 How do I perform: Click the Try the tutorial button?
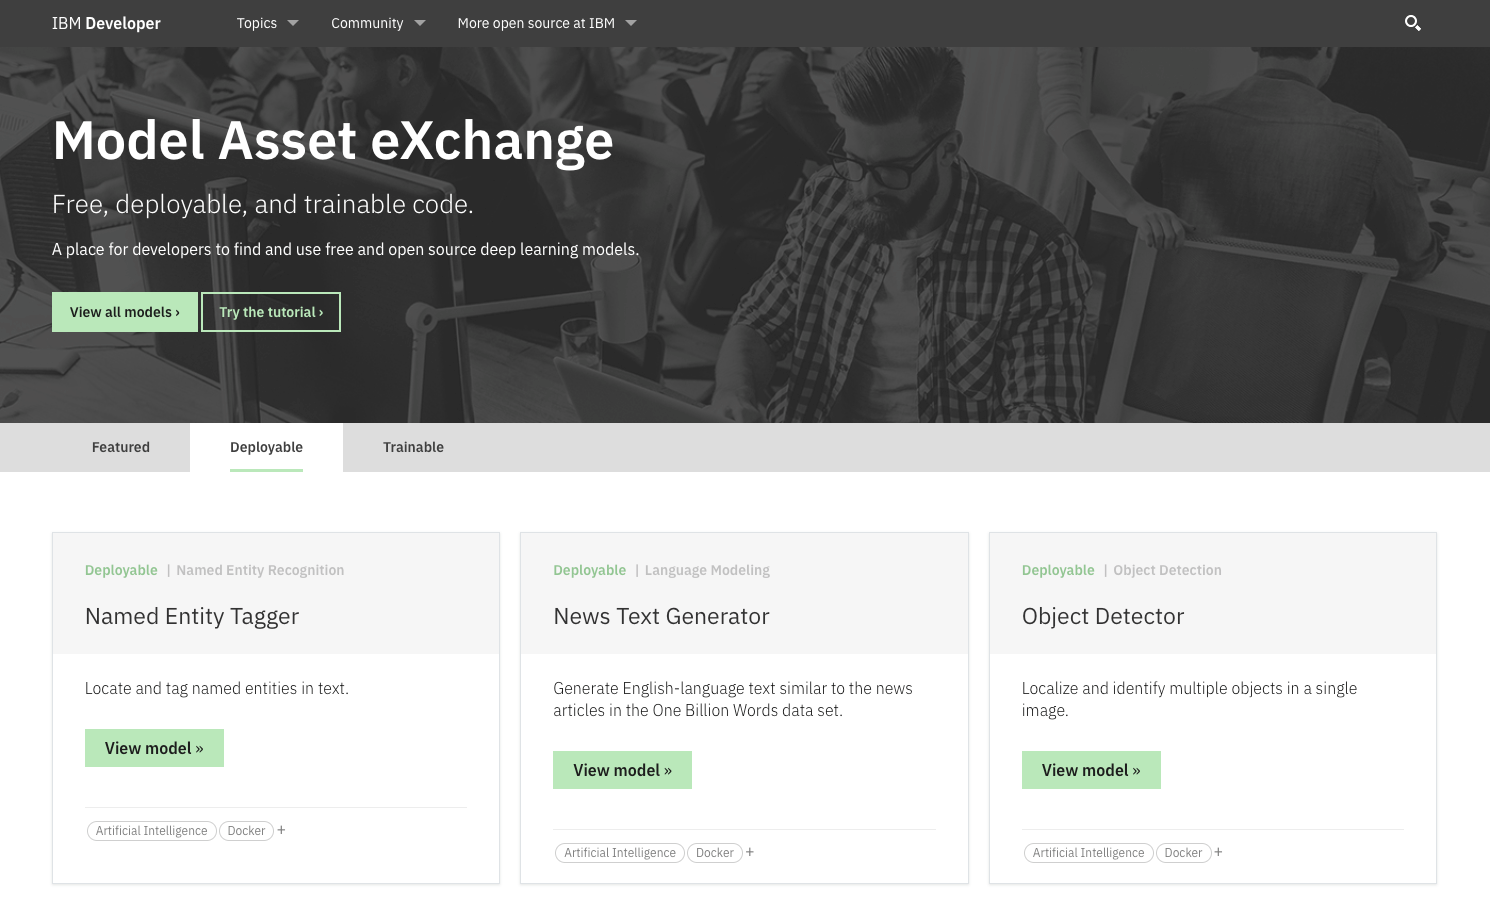tap(271, 312)
